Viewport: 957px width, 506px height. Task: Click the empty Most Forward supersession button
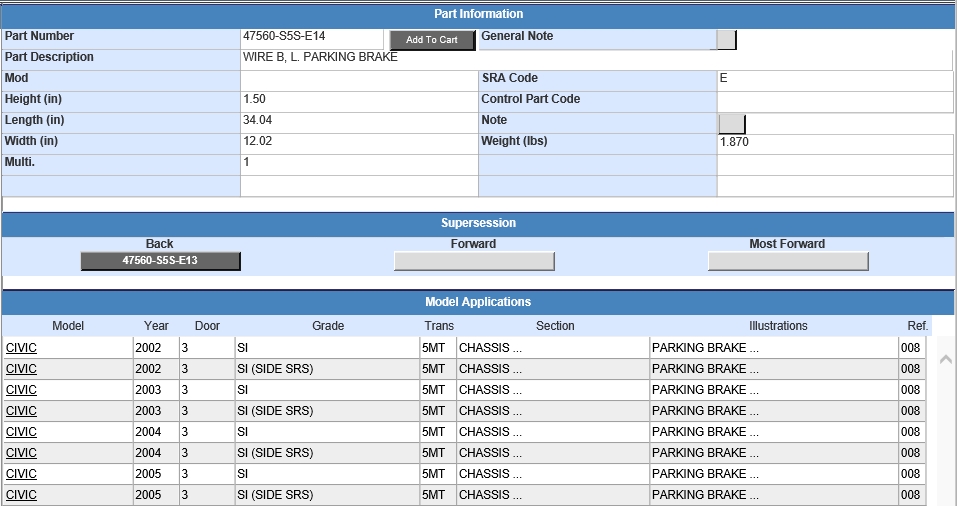[x=788, y=261]
